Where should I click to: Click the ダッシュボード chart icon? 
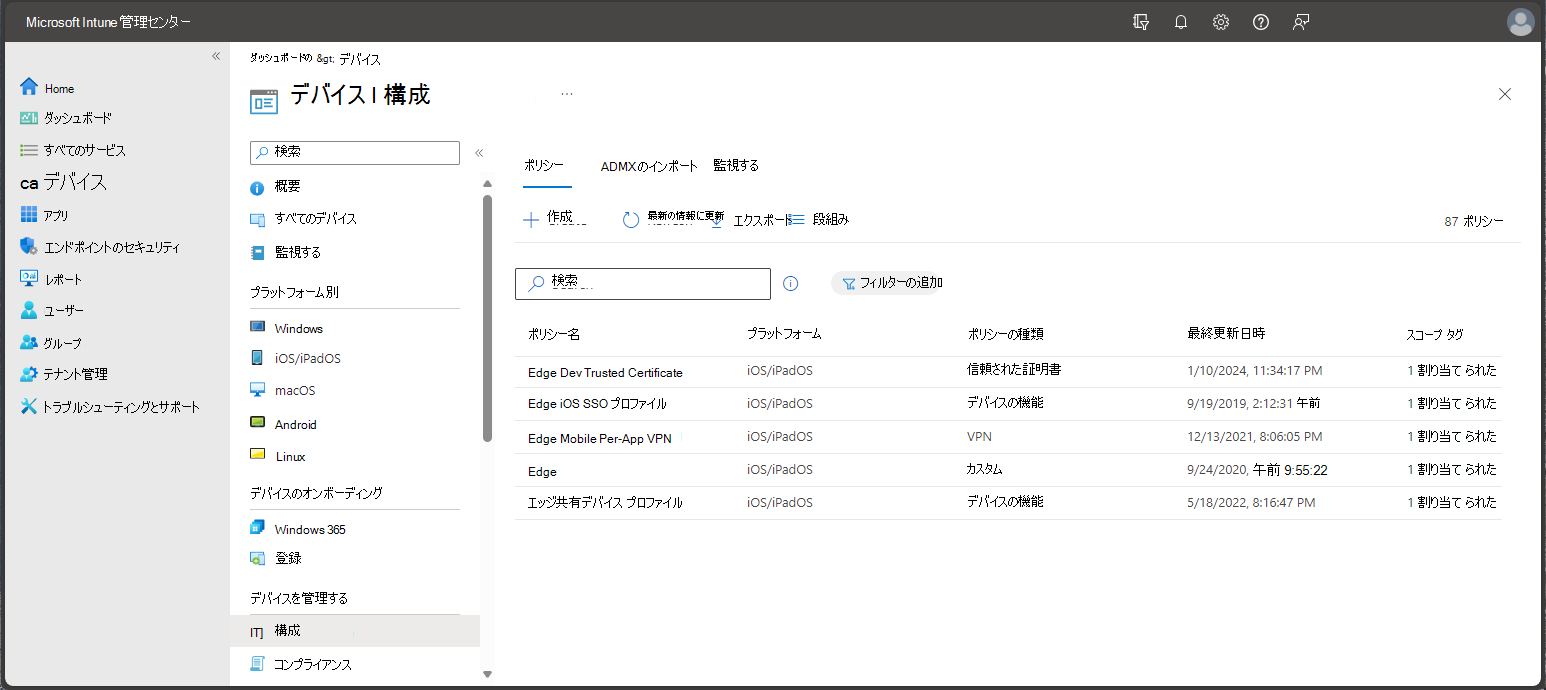click(29, 118)
